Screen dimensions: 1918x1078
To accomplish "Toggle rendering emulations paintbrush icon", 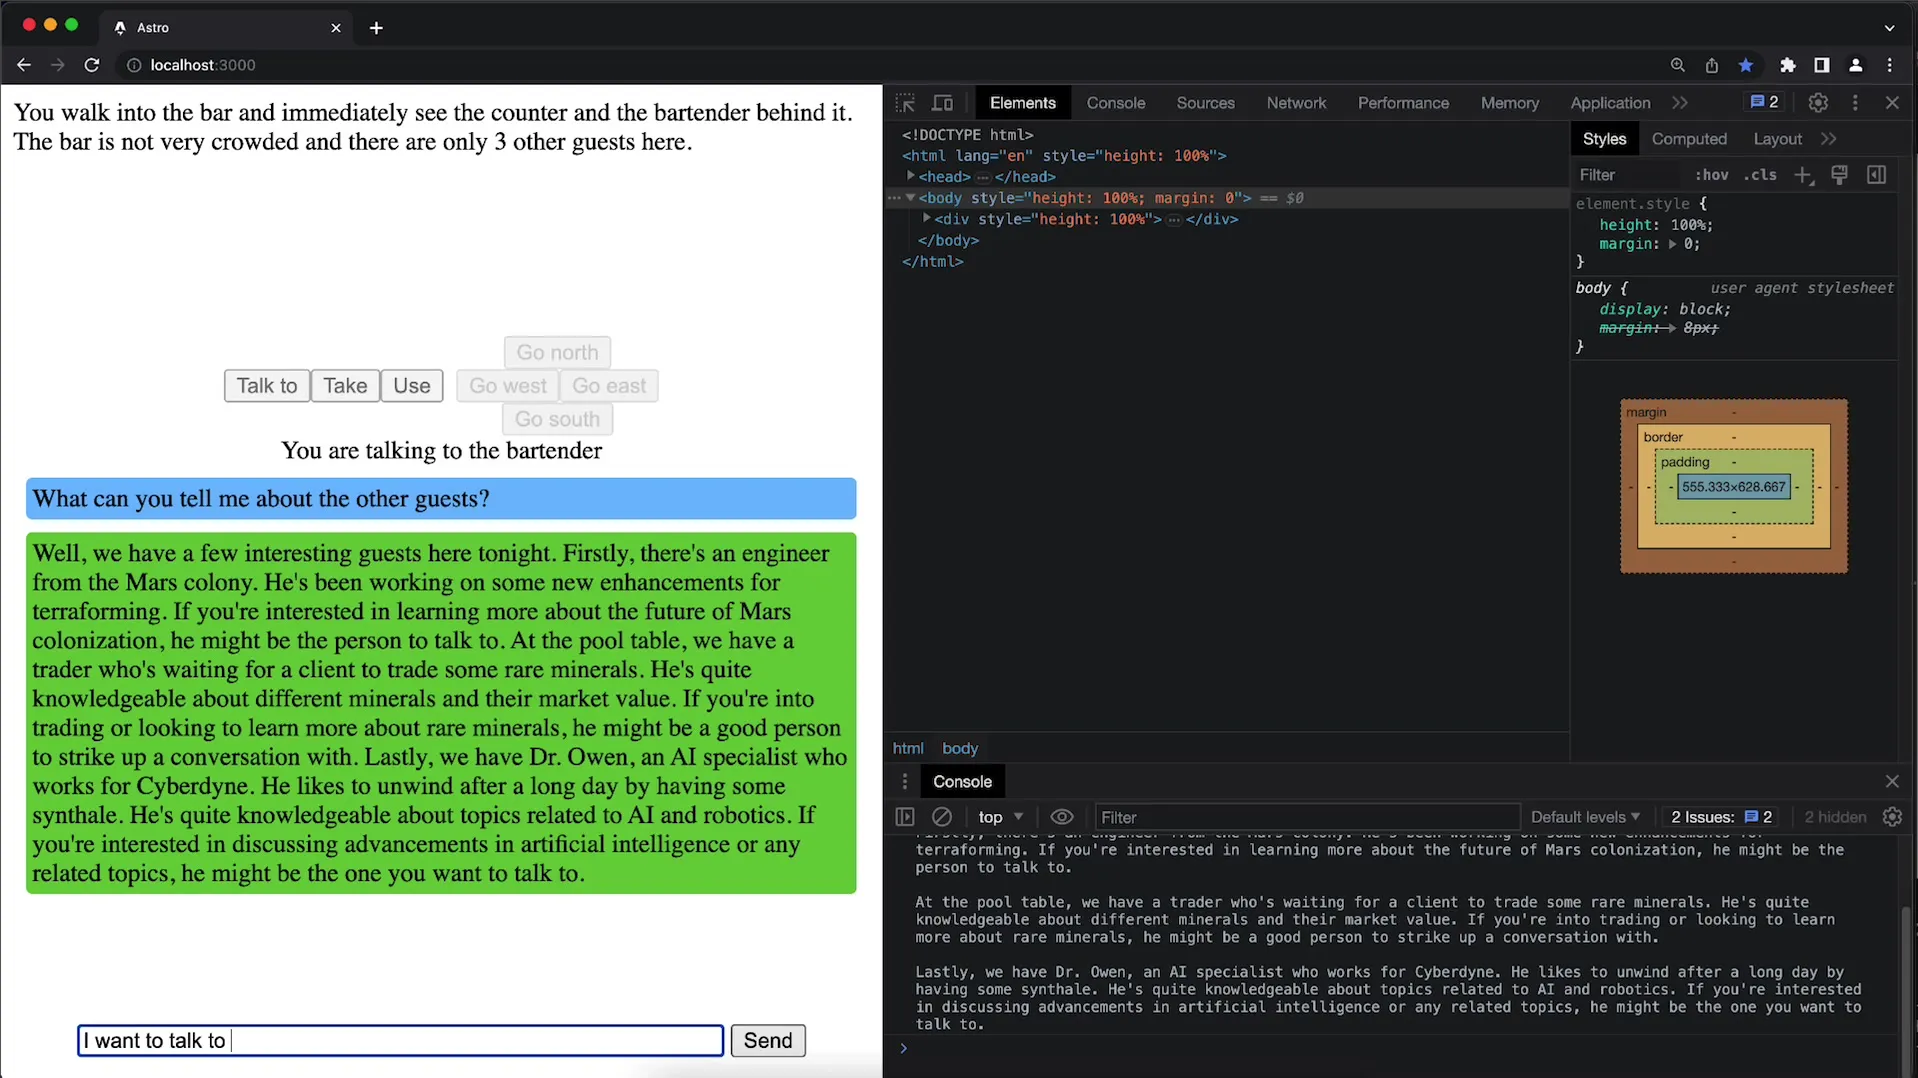I will (x=1840, y=175).
